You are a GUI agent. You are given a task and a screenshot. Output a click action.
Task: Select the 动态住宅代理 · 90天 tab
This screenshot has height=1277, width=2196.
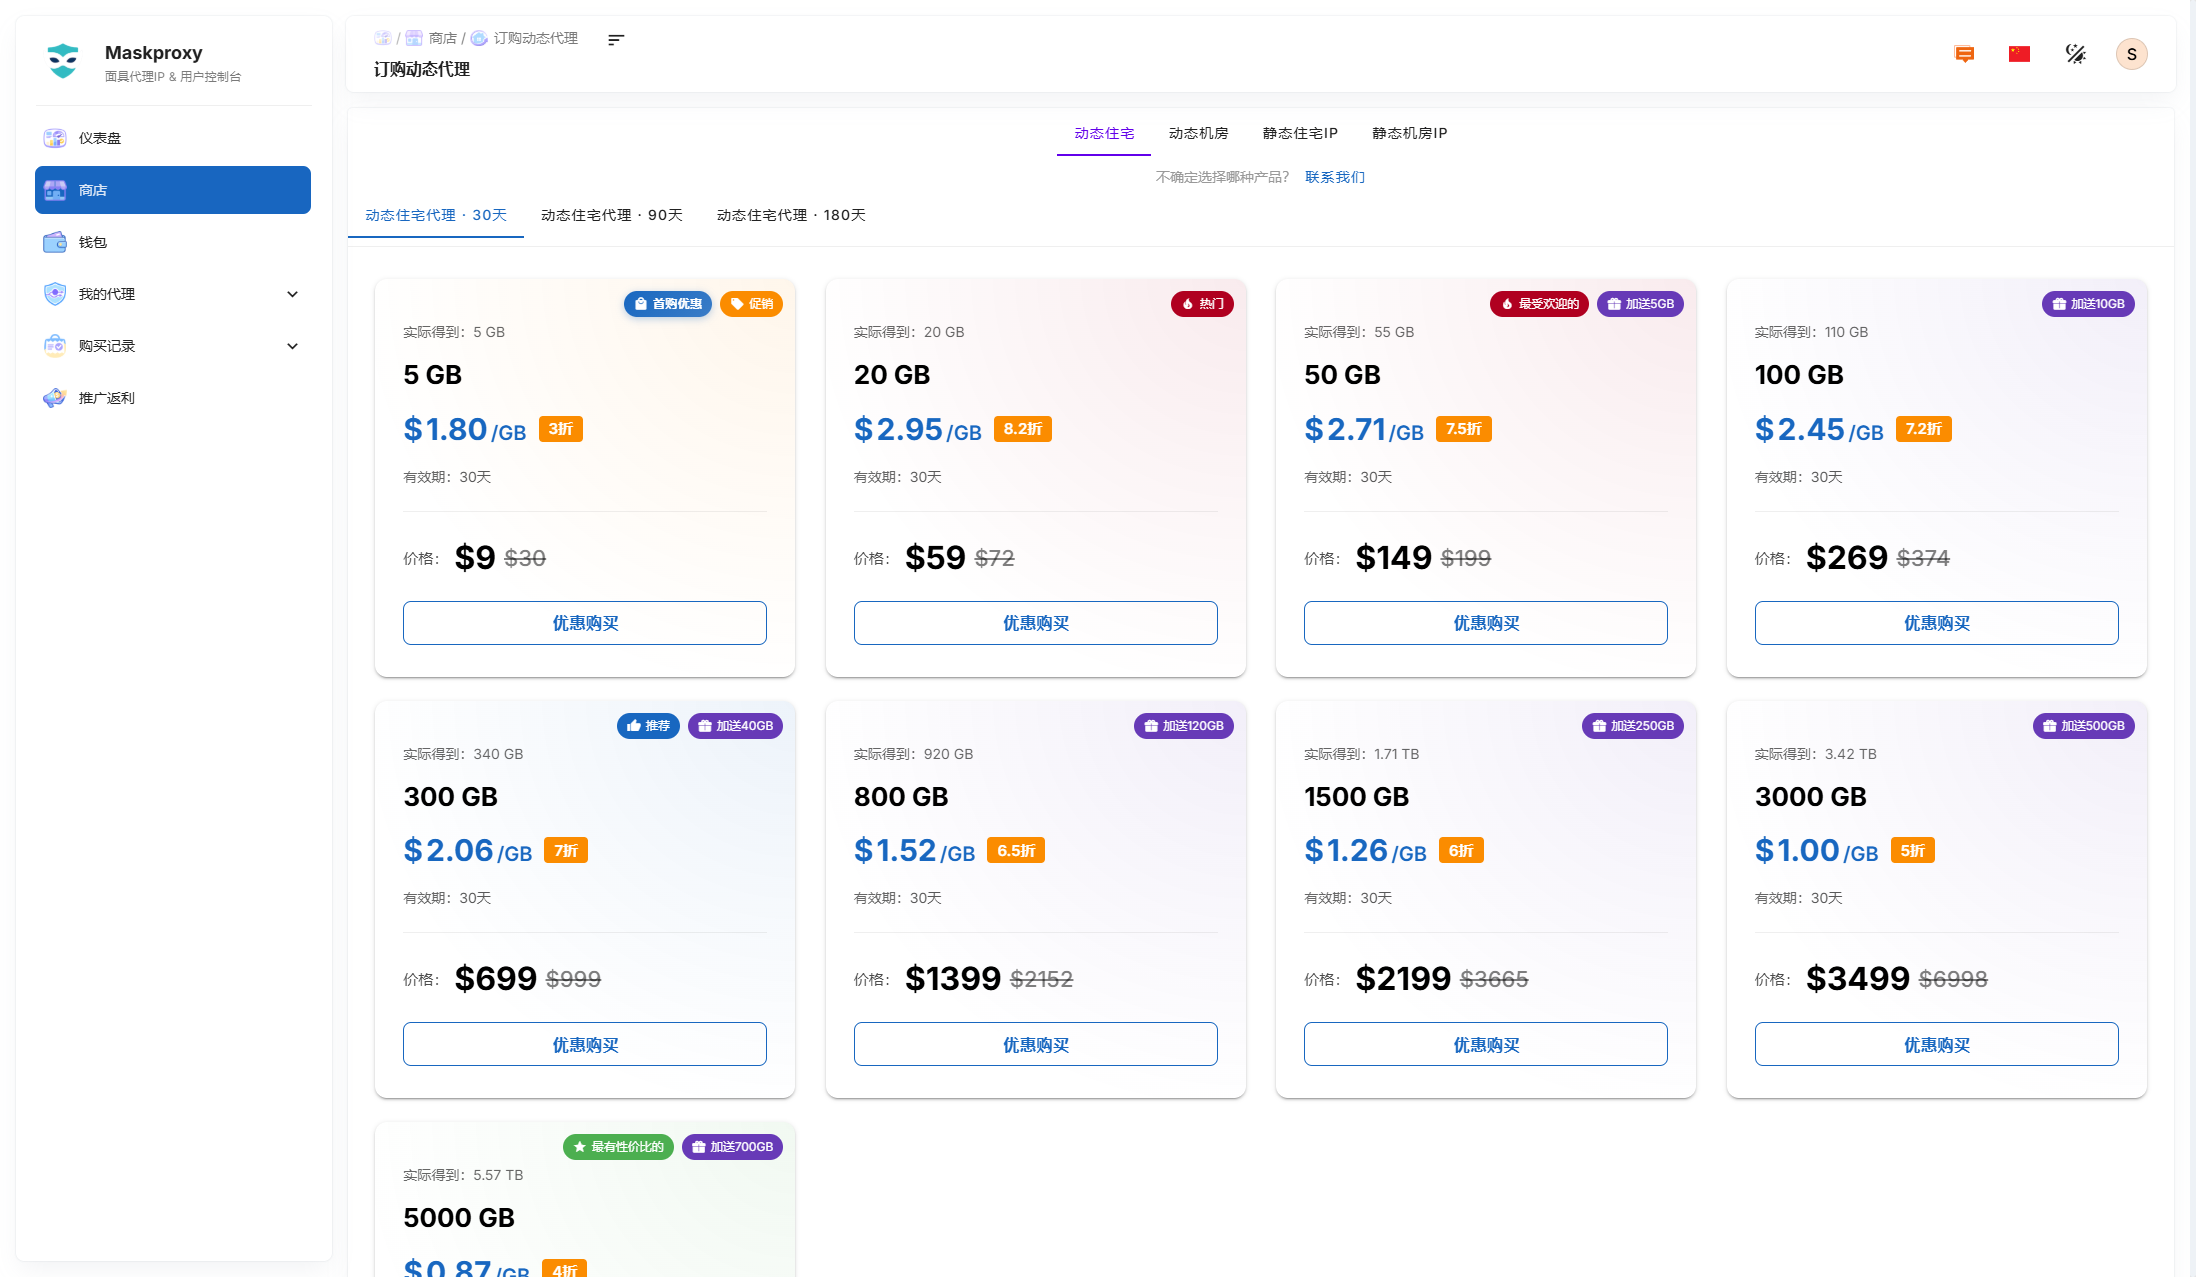(612, 215)
